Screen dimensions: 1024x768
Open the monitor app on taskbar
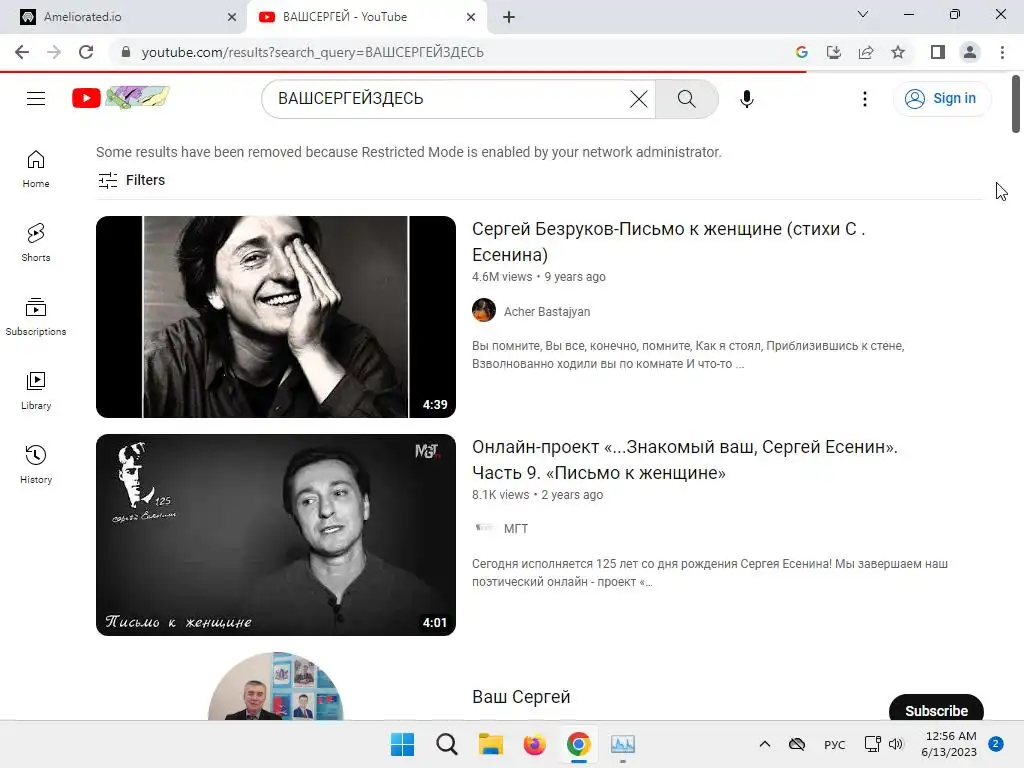[x=622, y=744]
